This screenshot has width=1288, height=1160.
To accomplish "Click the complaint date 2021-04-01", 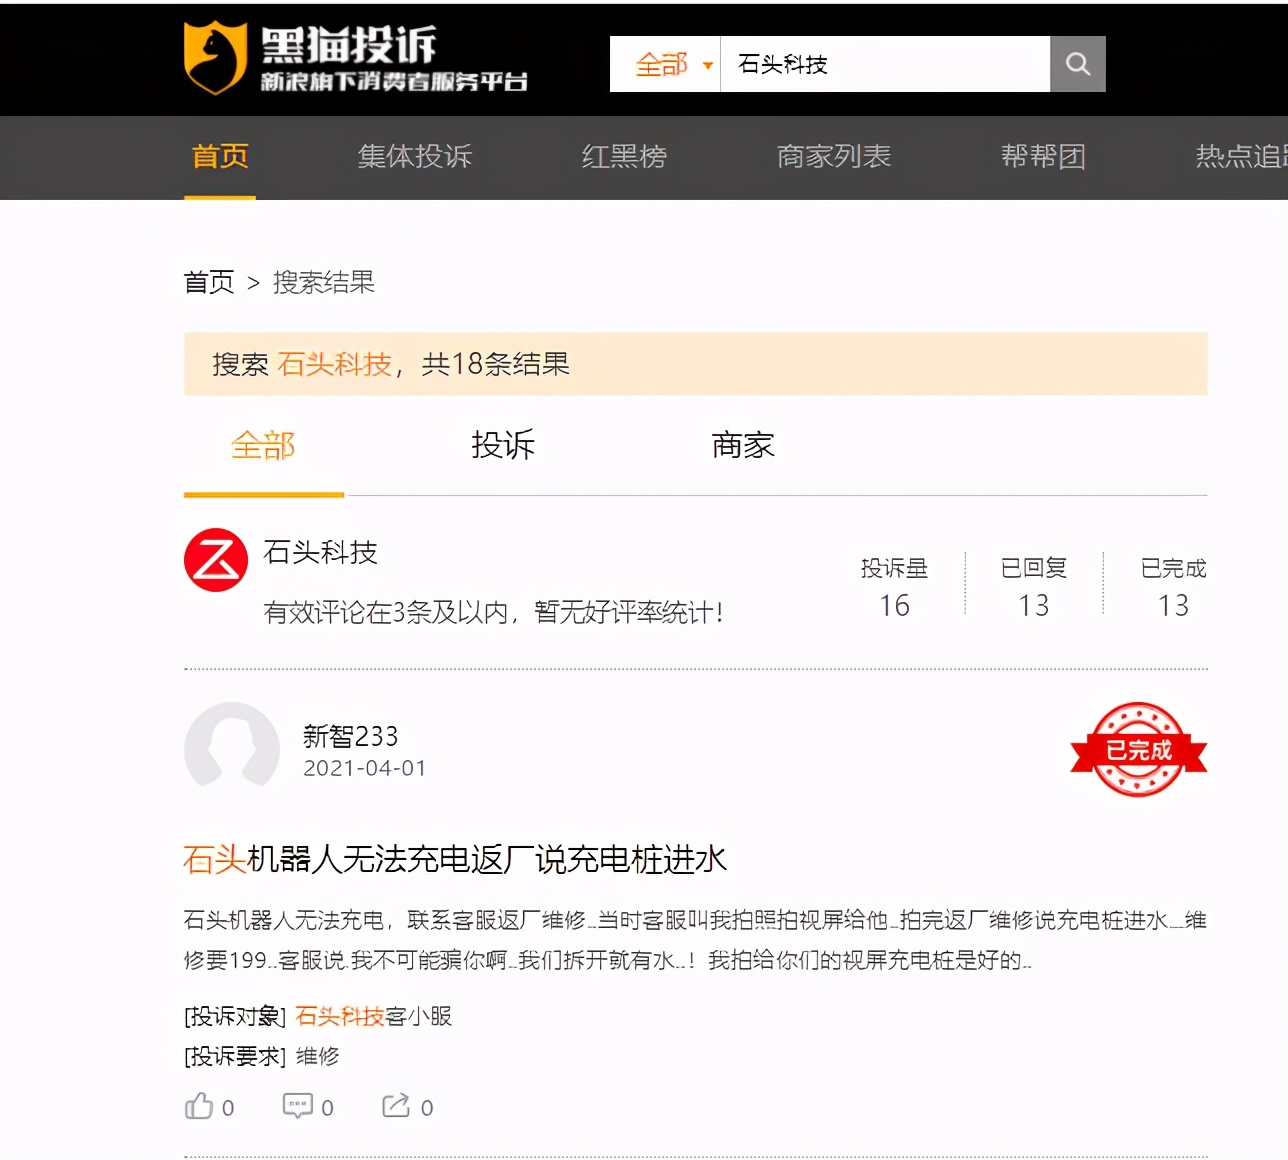I will pyautogui.click(x=365, y=768).
